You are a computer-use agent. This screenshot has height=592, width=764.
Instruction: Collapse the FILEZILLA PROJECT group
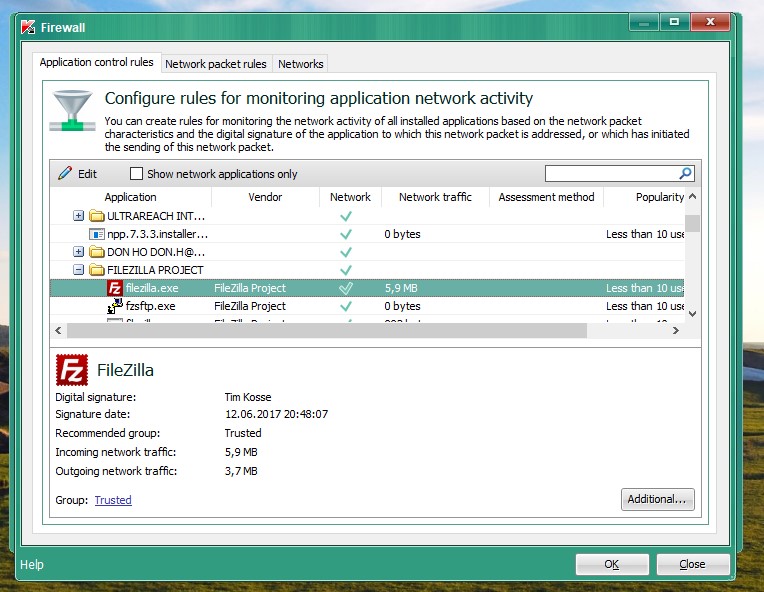click(78, 269)
